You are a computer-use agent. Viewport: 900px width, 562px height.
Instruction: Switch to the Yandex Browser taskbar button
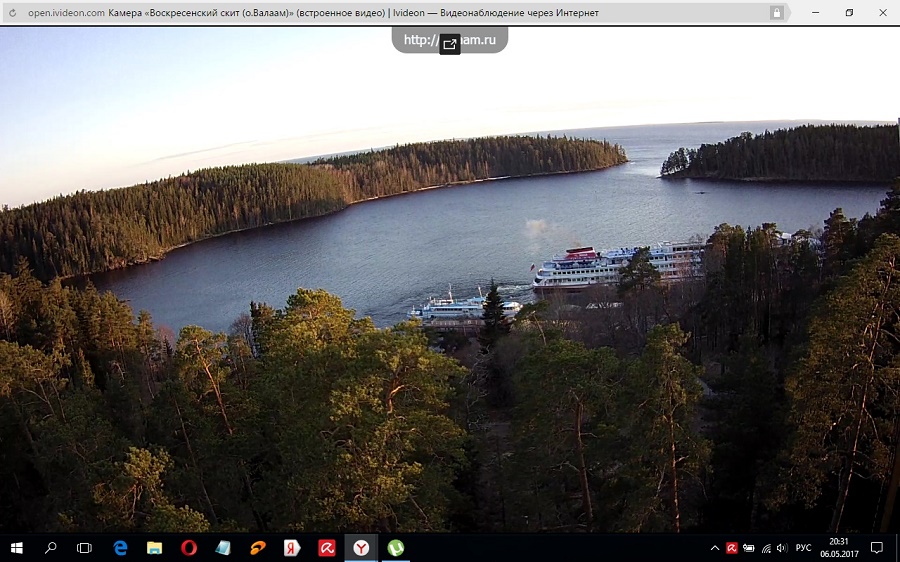click(x=361, y=548)
